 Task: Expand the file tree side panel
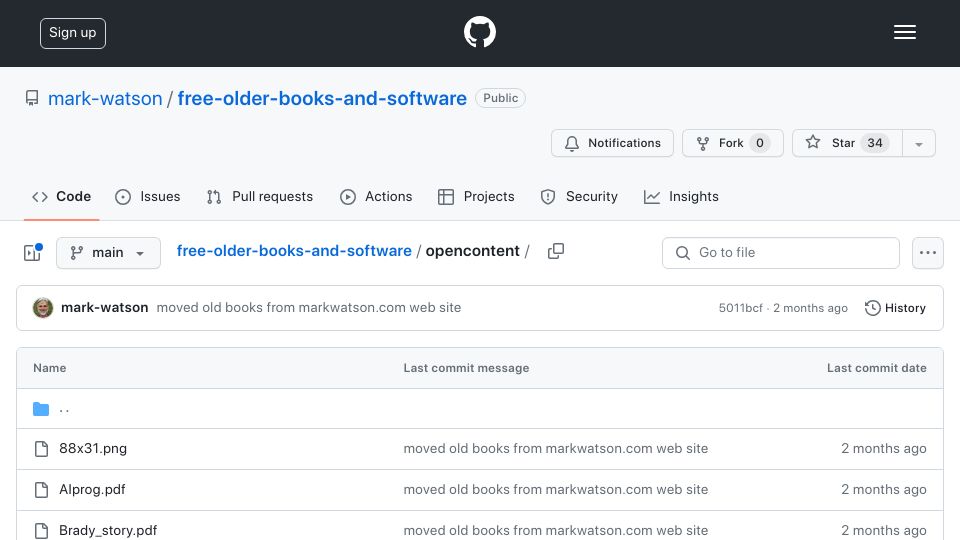[x=32, y=252]
